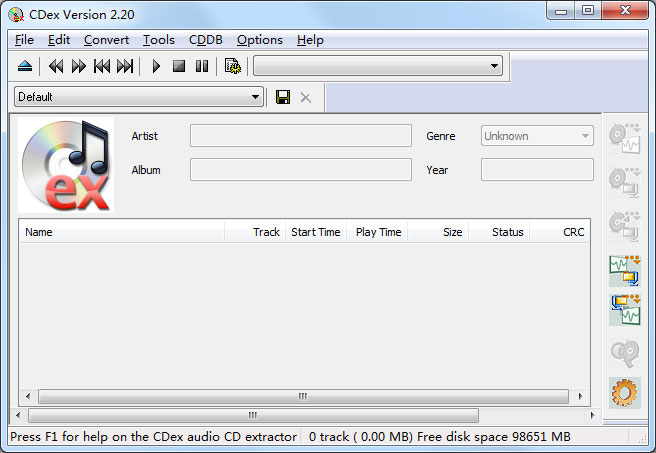Open the CDDB menu

[x=205, y=40]
